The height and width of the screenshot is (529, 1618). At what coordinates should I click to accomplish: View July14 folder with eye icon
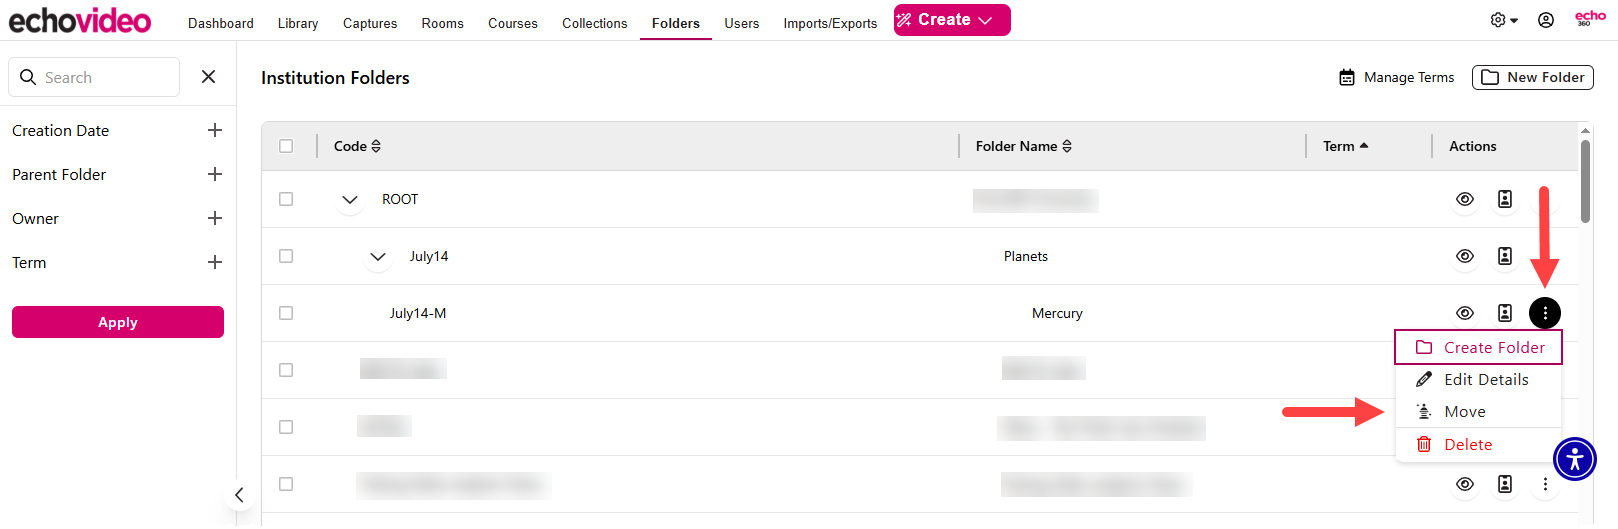[x=1465, y=256]
